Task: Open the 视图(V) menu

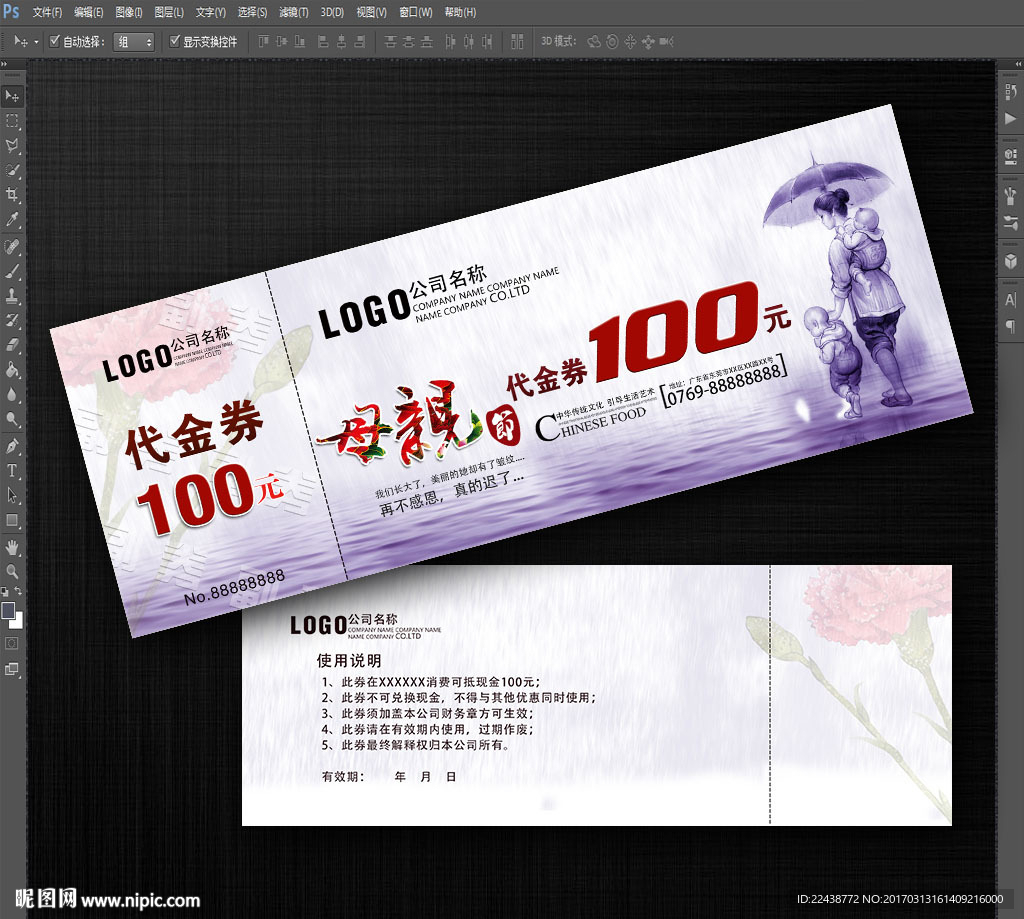Action: coord(372,12)
